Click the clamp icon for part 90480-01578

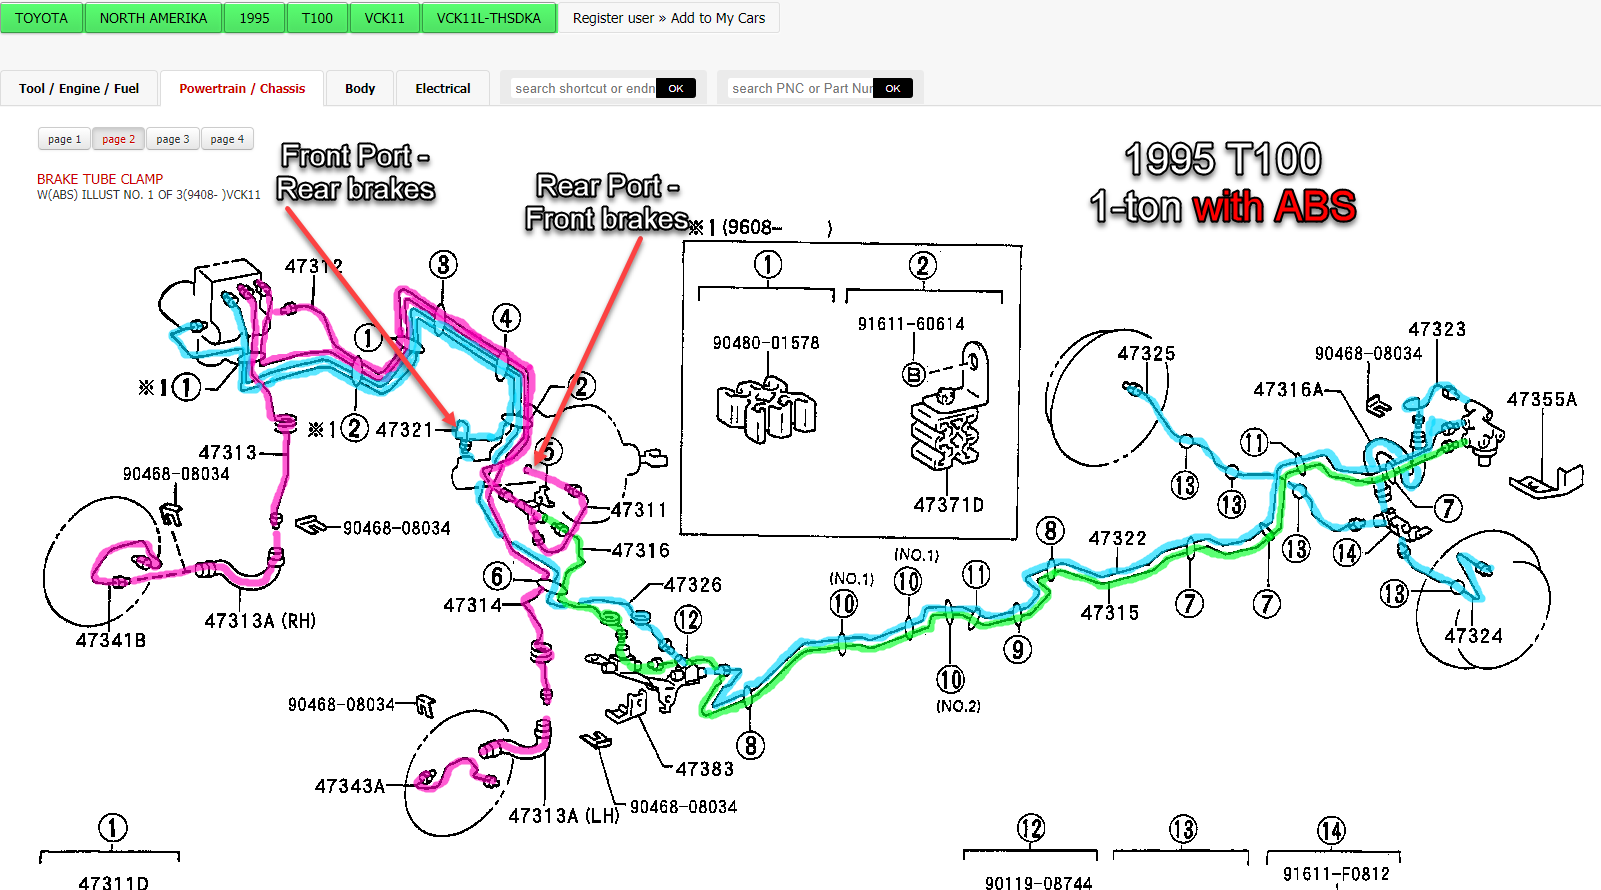(x=766, y=410)
